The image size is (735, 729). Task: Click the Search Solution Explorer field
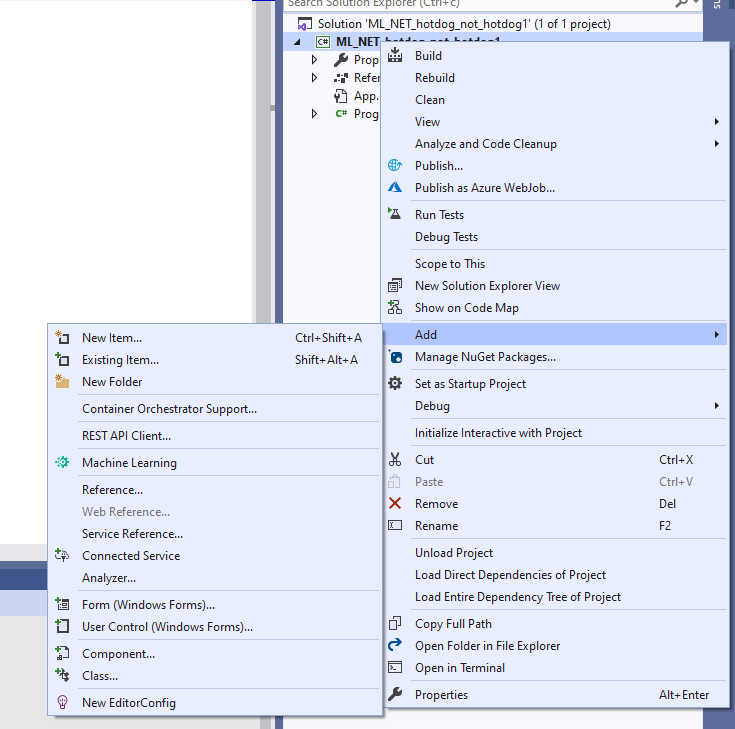point(478,3)
